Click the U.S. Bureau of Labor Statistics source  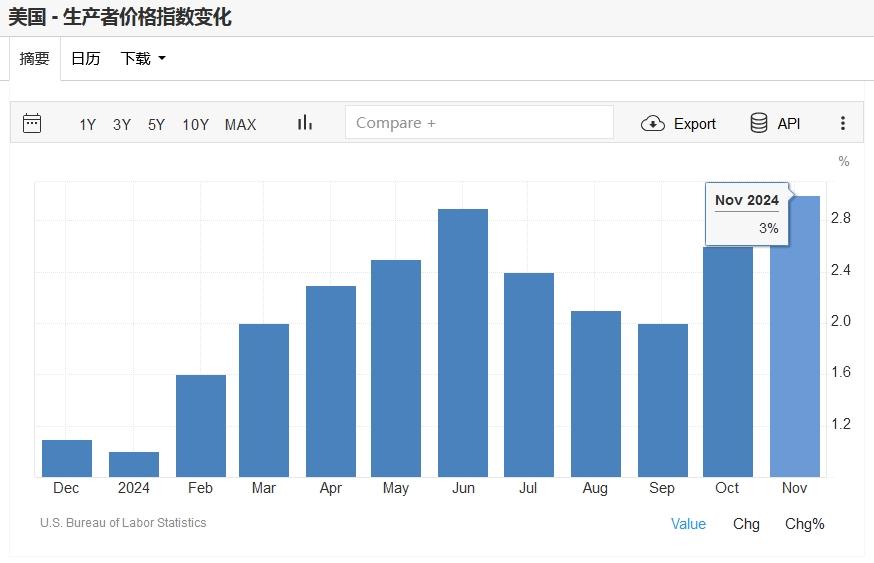coord(123,523)
